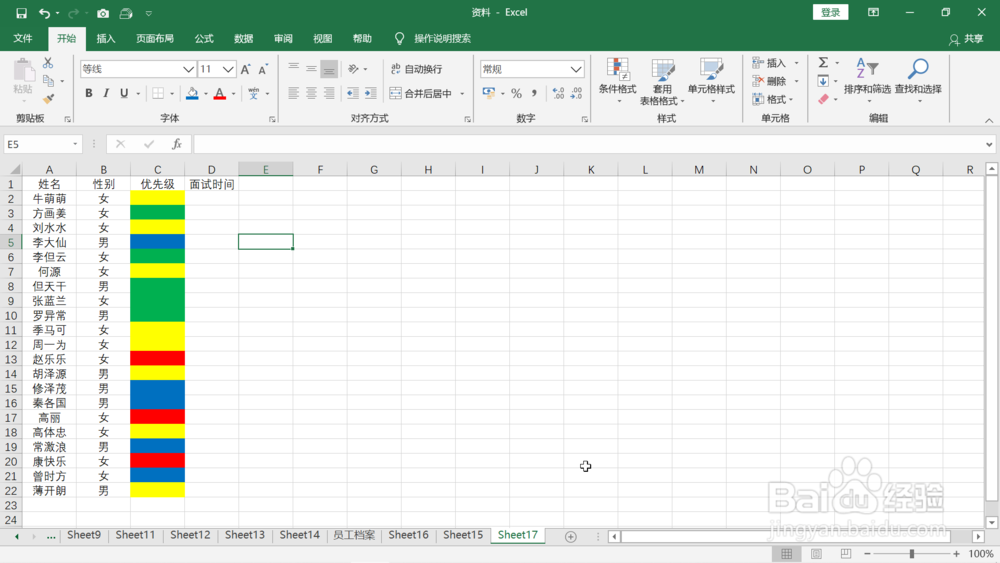Viewport: 1000px width, 563px height.
Task: Open the Data (数据) tab
Action: pyautogui.click(x=244, y=39)
